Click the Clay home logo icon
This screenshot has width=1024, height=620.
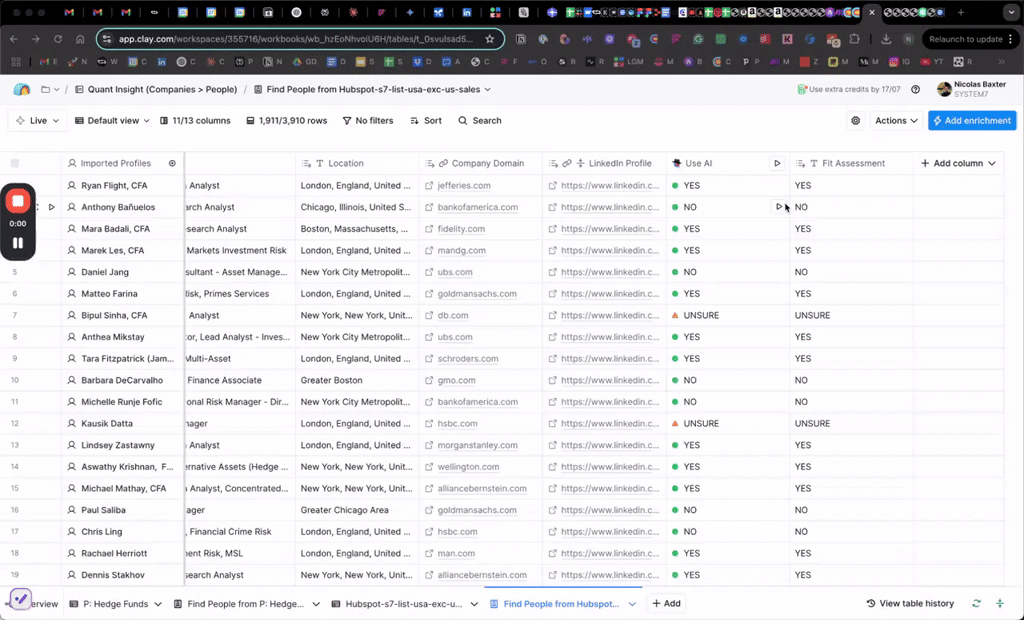tap(22, 90)
